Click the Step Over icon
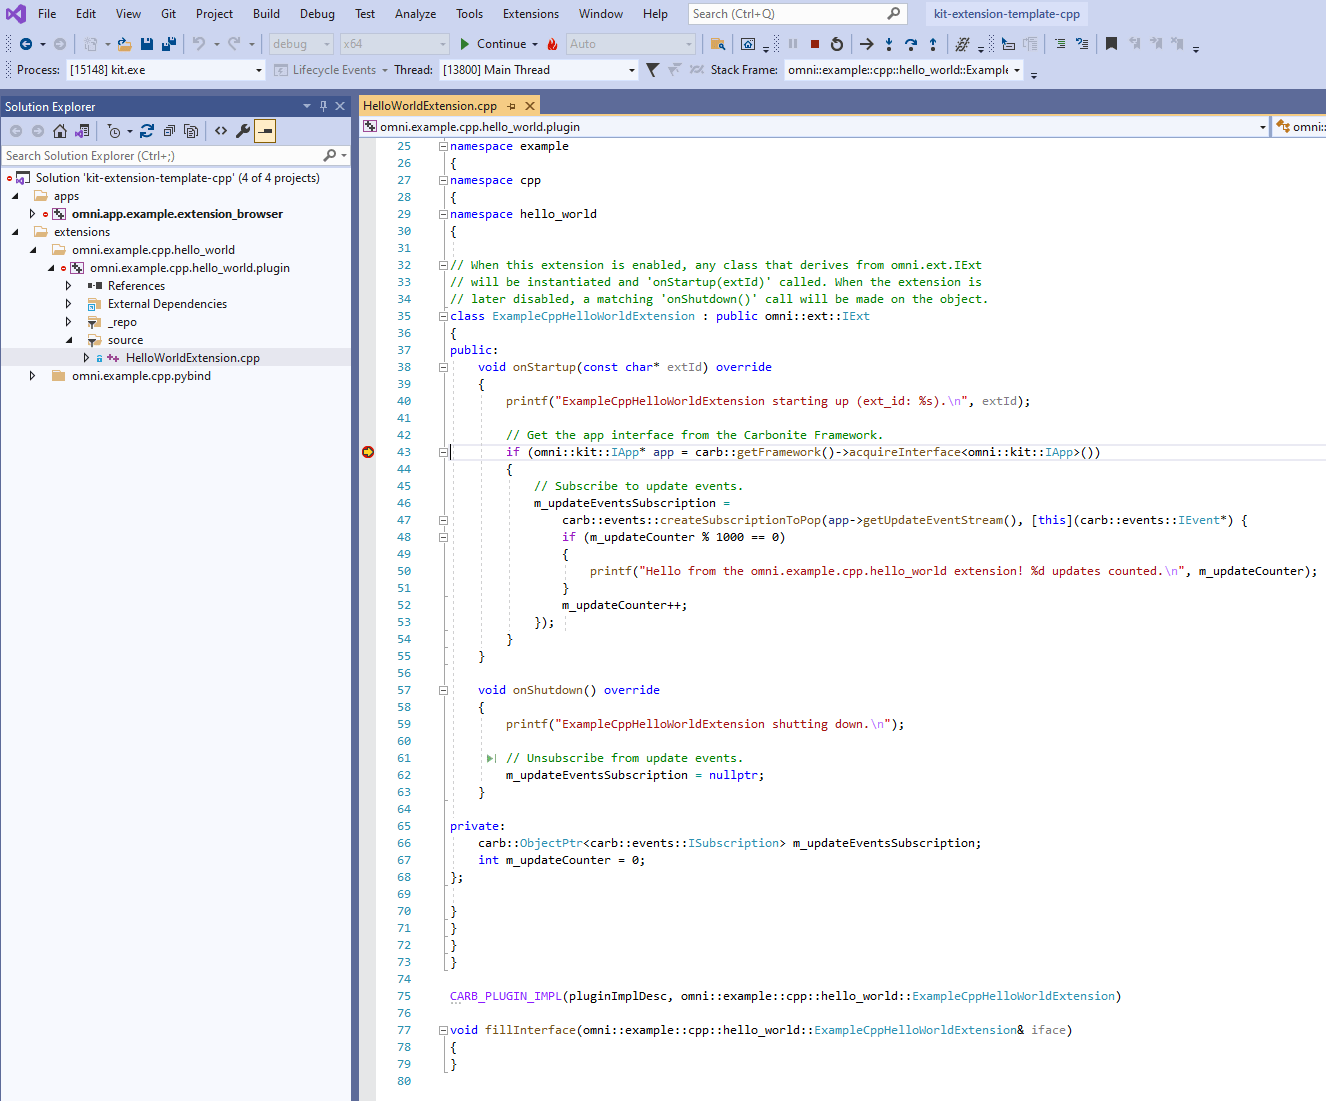The image size is (1326, 1101). click(910, 44)
